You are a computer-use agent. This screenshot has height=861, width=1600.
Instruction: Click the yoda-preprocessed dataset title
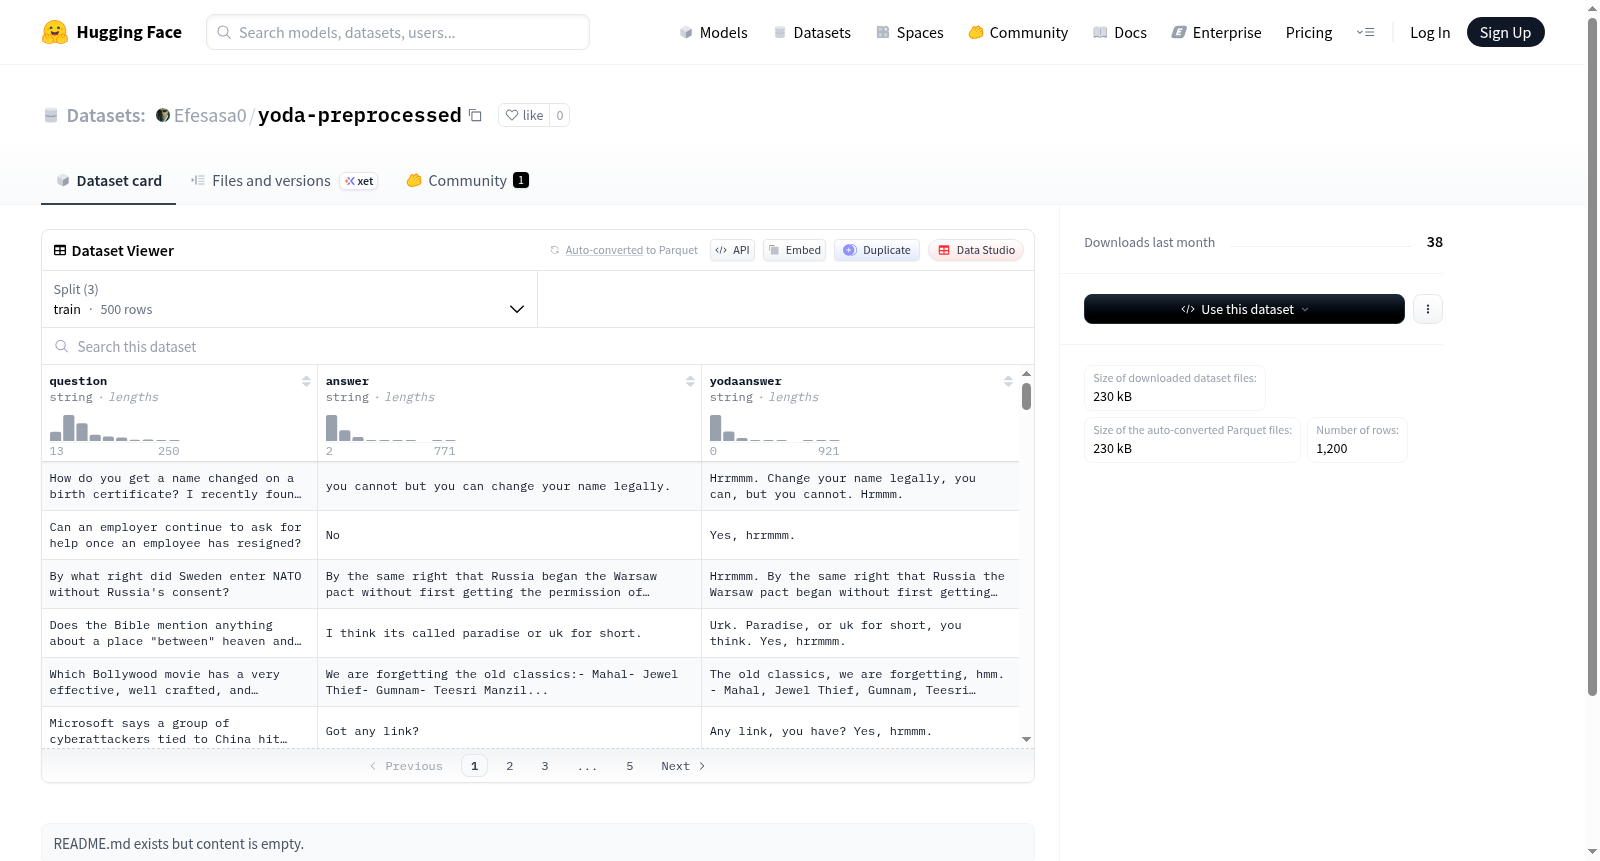[360, 115]
